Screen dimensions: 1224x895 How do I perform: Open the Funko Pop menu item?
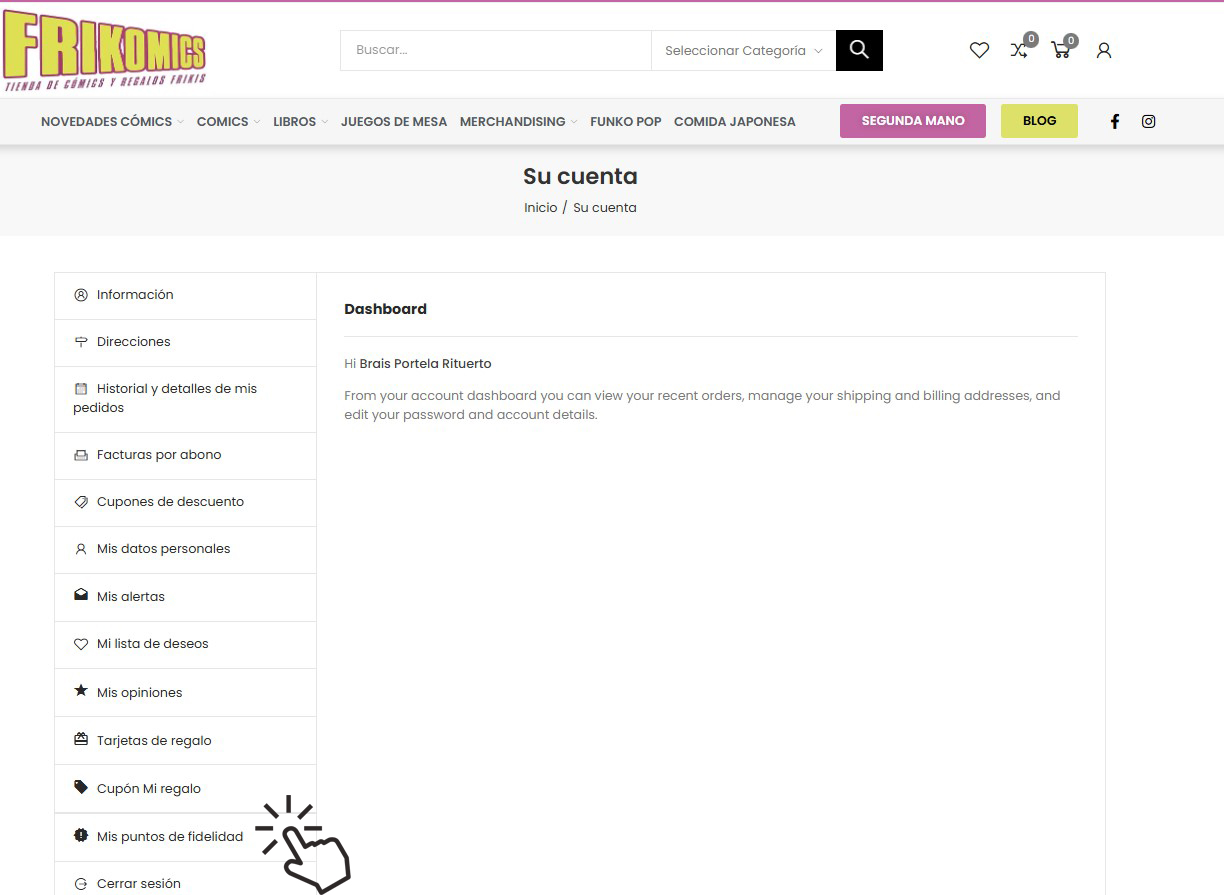[x=626, y=121]
